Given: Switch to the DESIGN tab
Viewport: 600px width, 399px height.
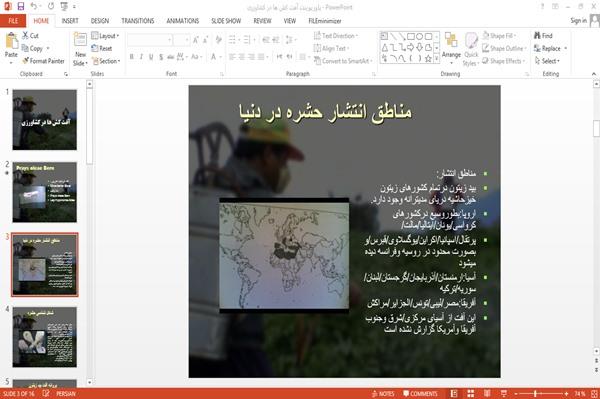Looking at the screenshot, I should click(x=100, y=21).
